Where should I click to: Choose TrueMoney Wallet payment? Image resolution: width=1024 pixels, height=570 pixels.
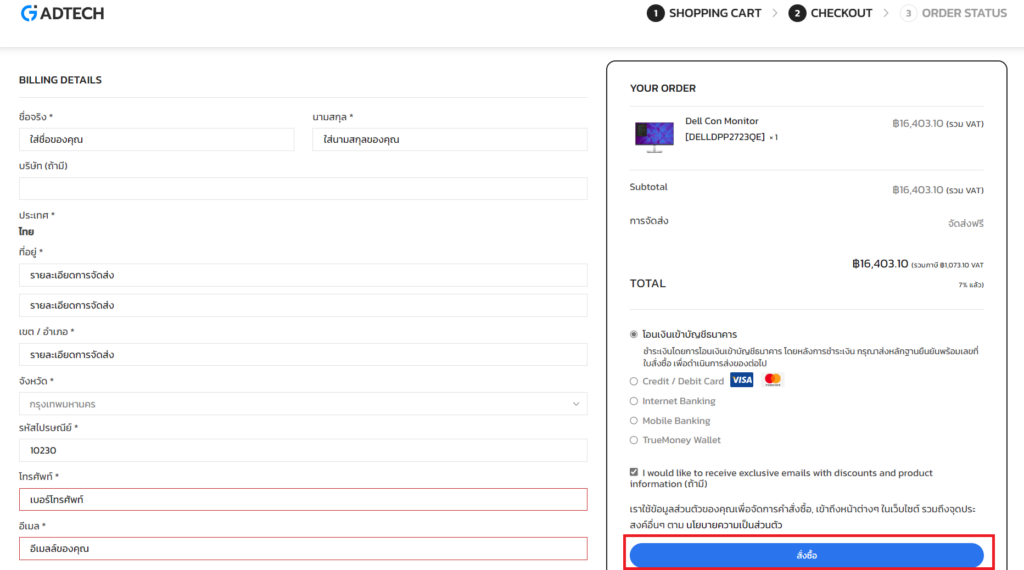(634, 440)
